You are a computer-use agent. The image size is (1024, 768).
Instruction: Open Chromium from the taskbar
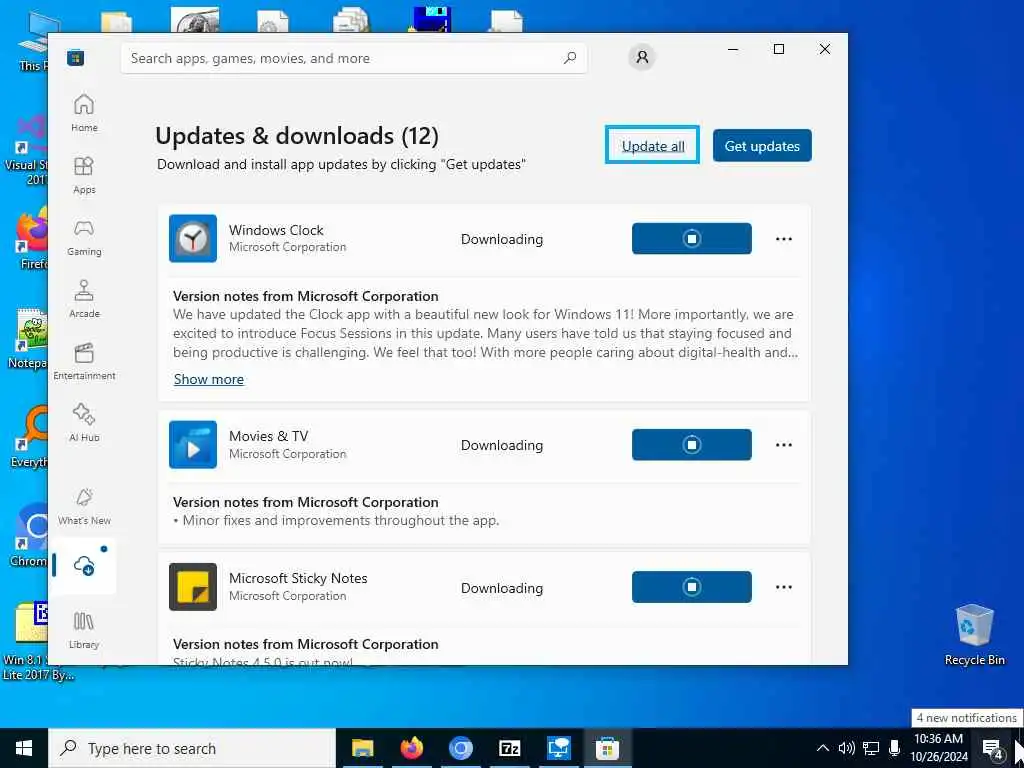(460, 748)
